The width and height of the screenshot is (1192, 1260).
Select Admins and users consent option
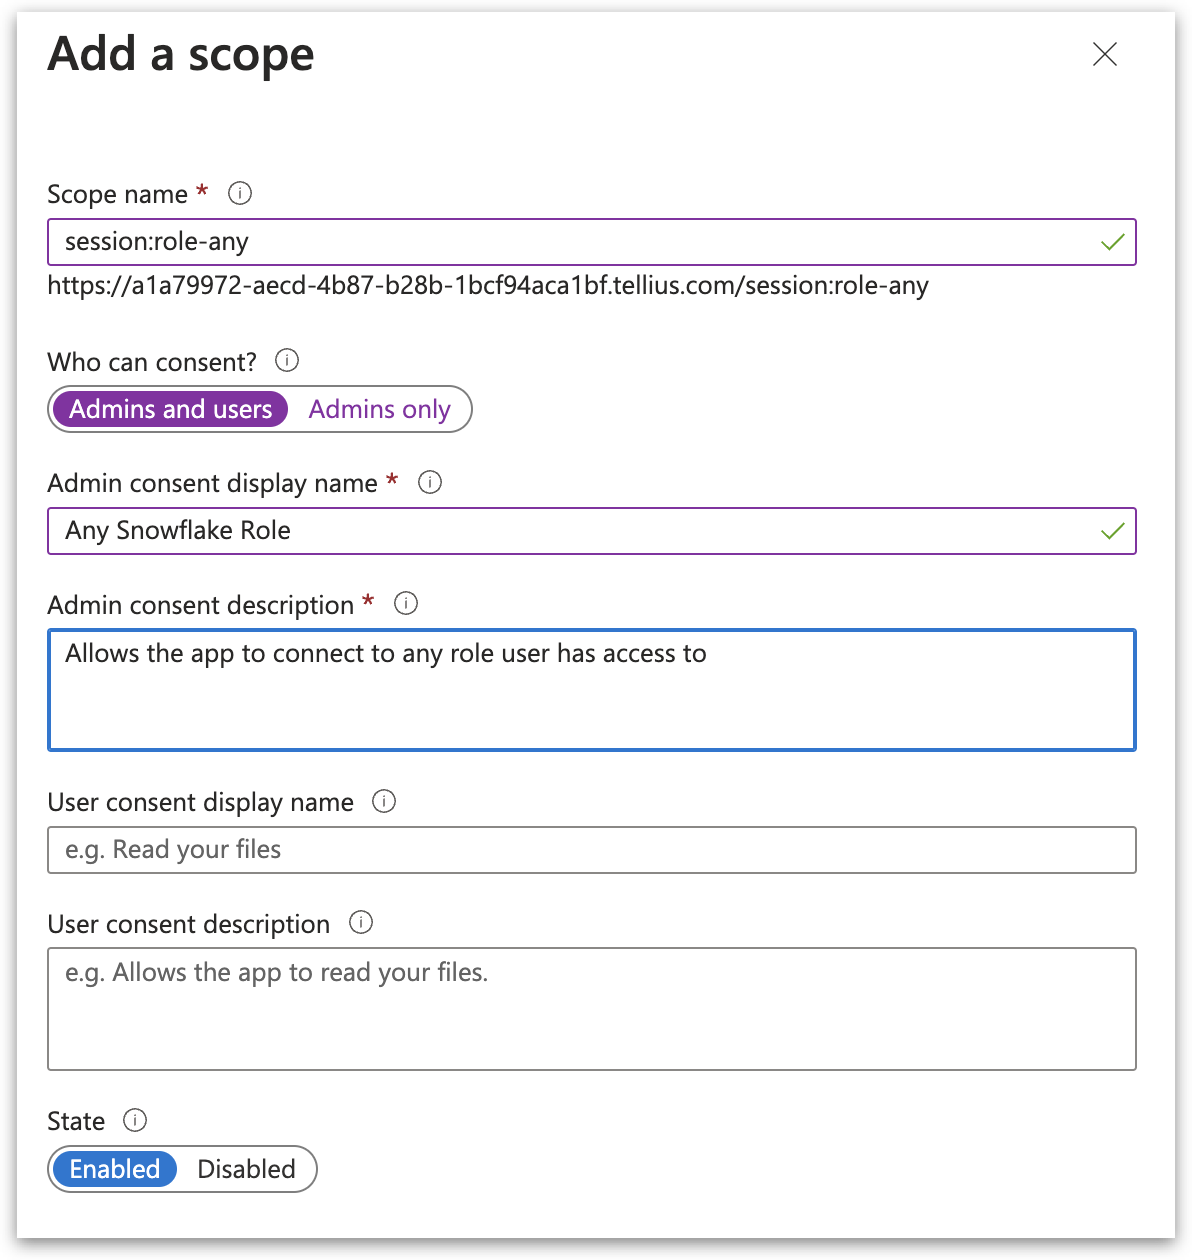[171, 410]
